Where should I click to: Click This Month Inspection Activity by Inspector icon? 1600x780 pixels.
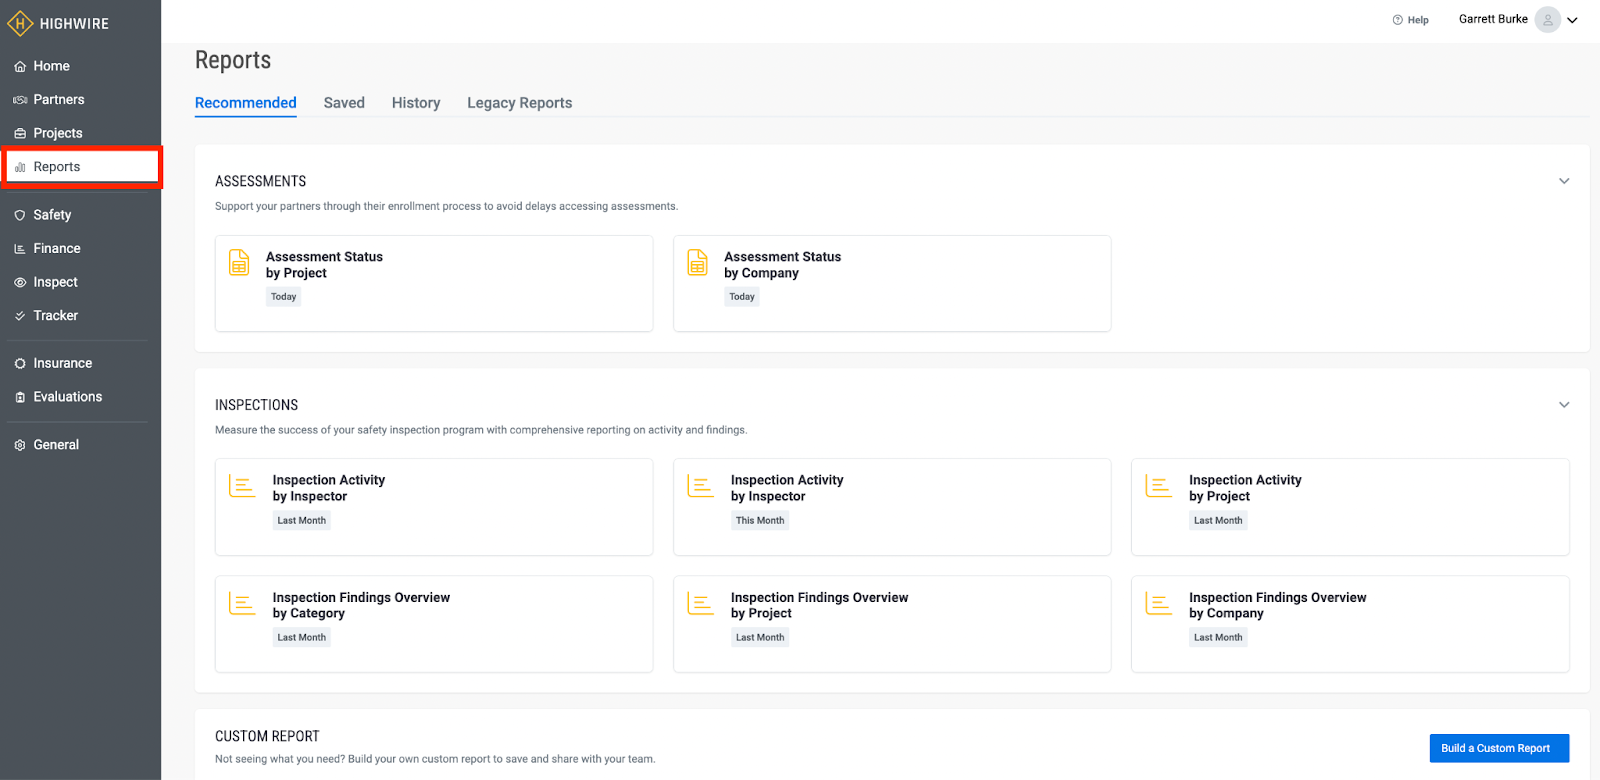700,486
